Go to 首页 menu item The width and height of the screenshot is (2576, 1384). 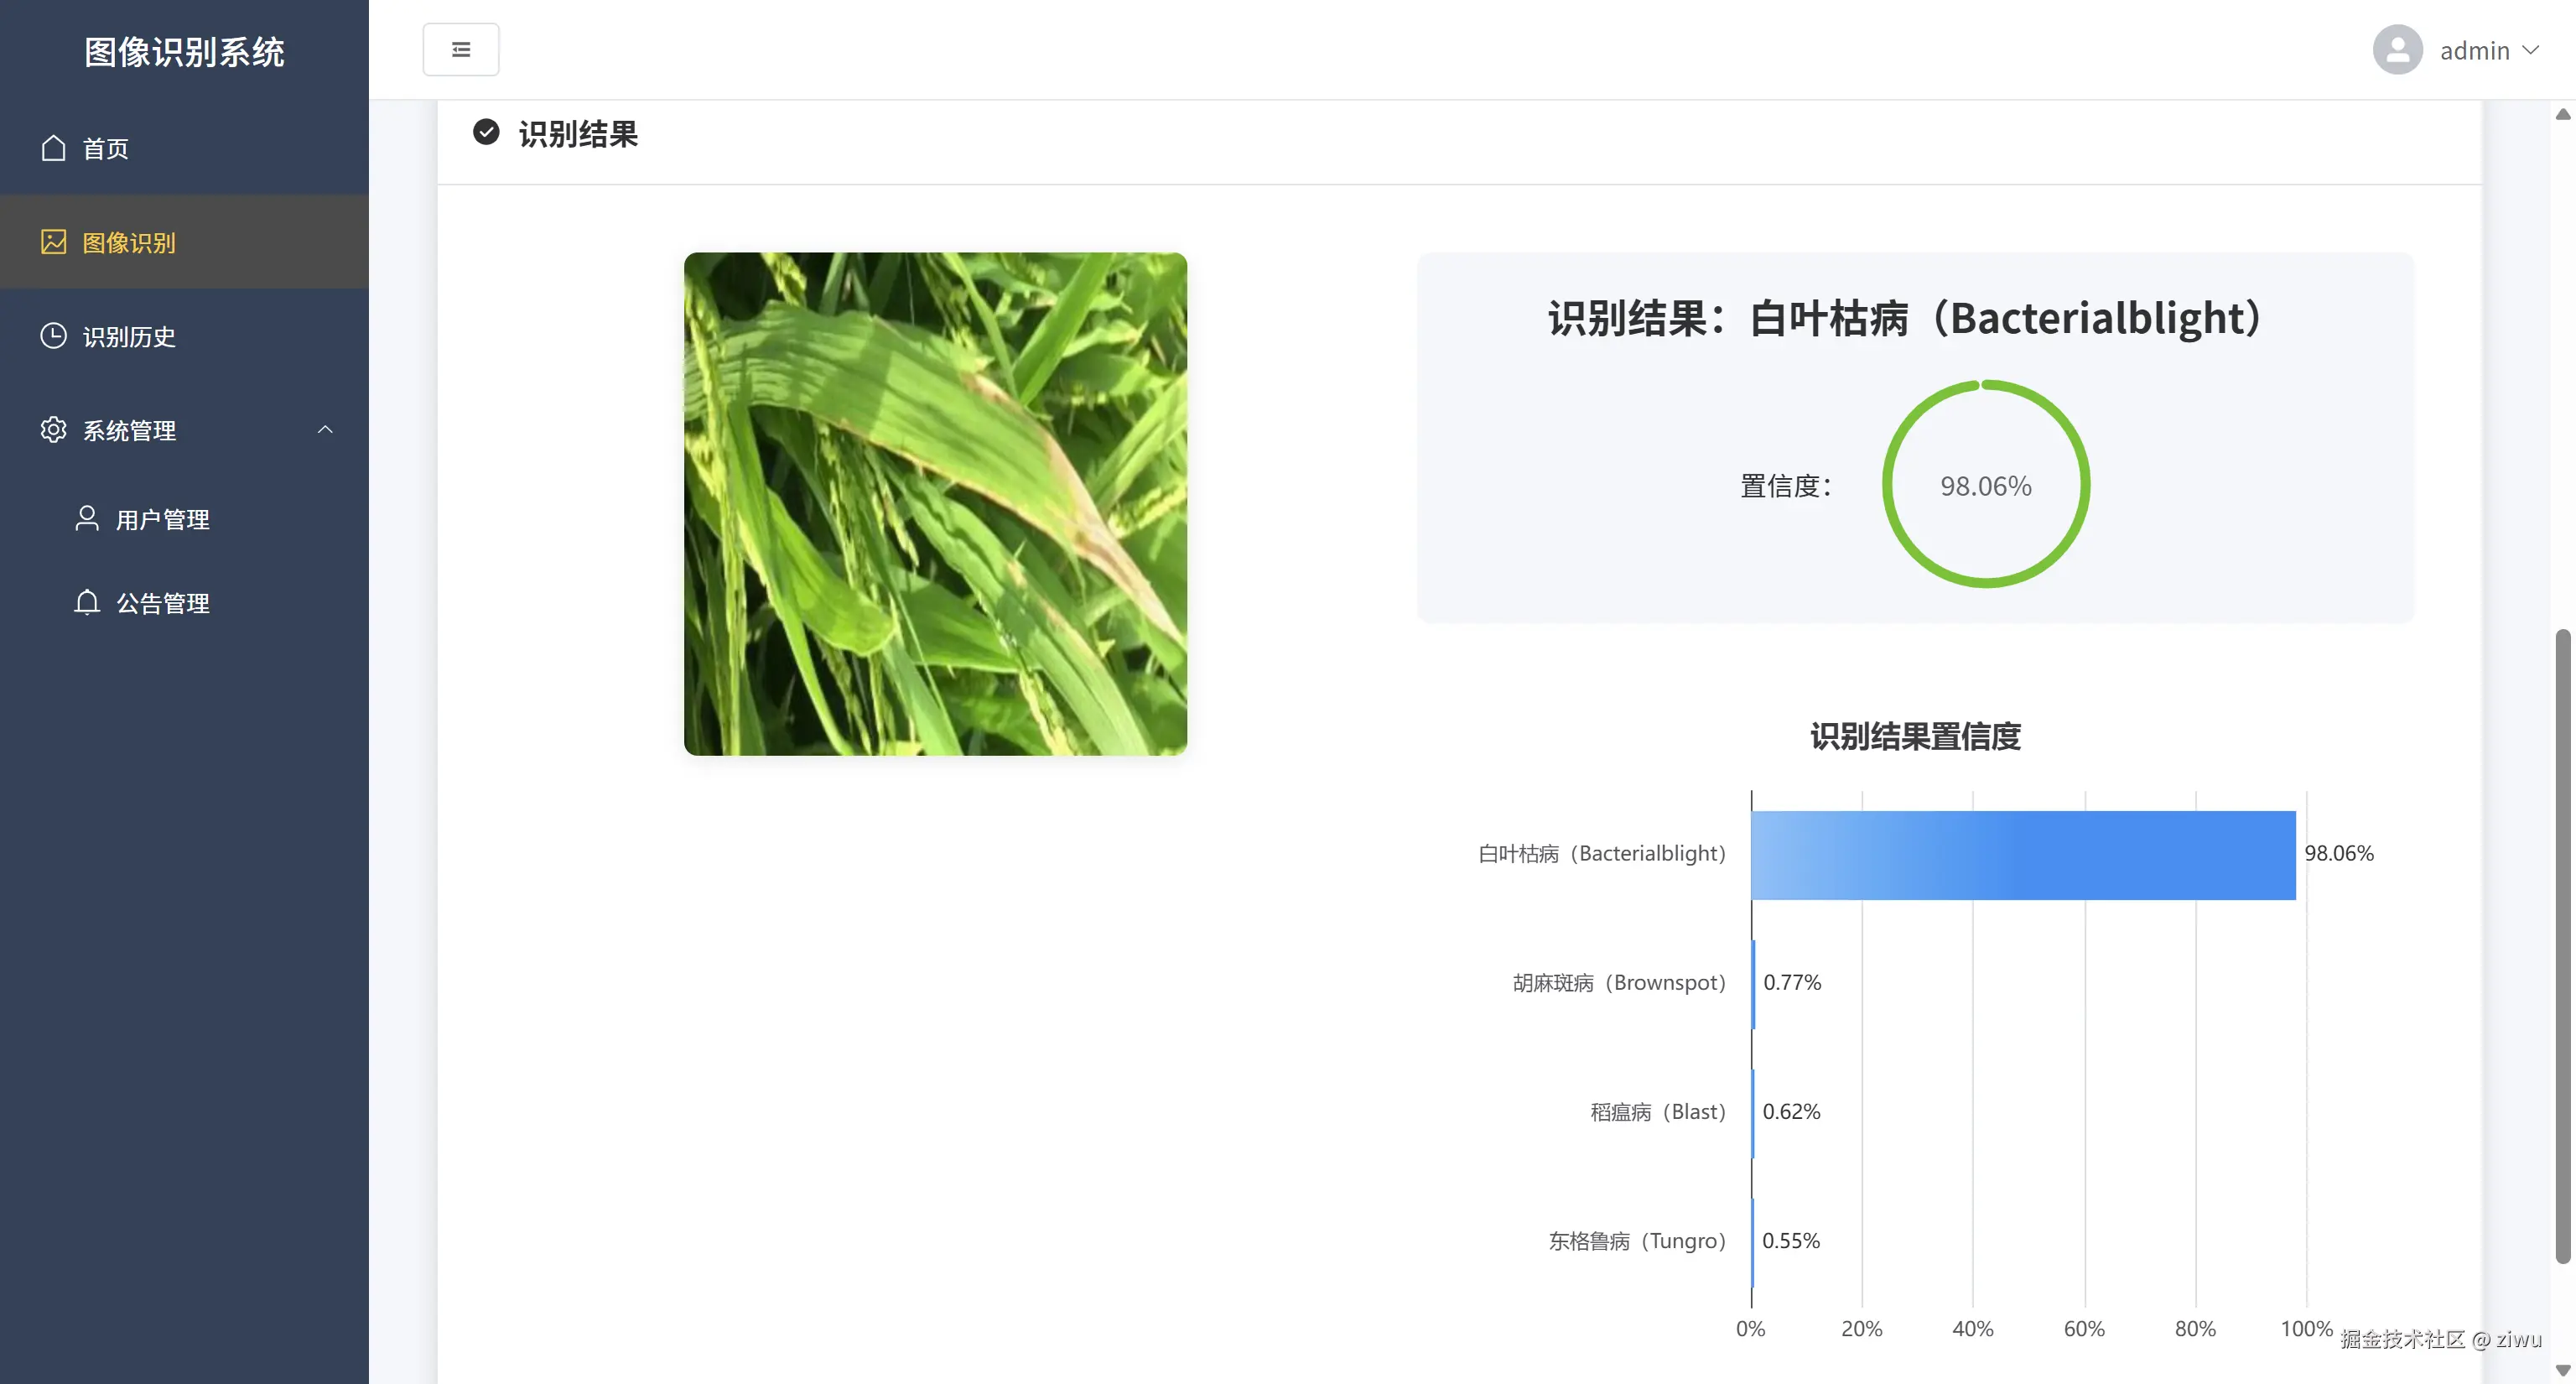click(106, 148)
